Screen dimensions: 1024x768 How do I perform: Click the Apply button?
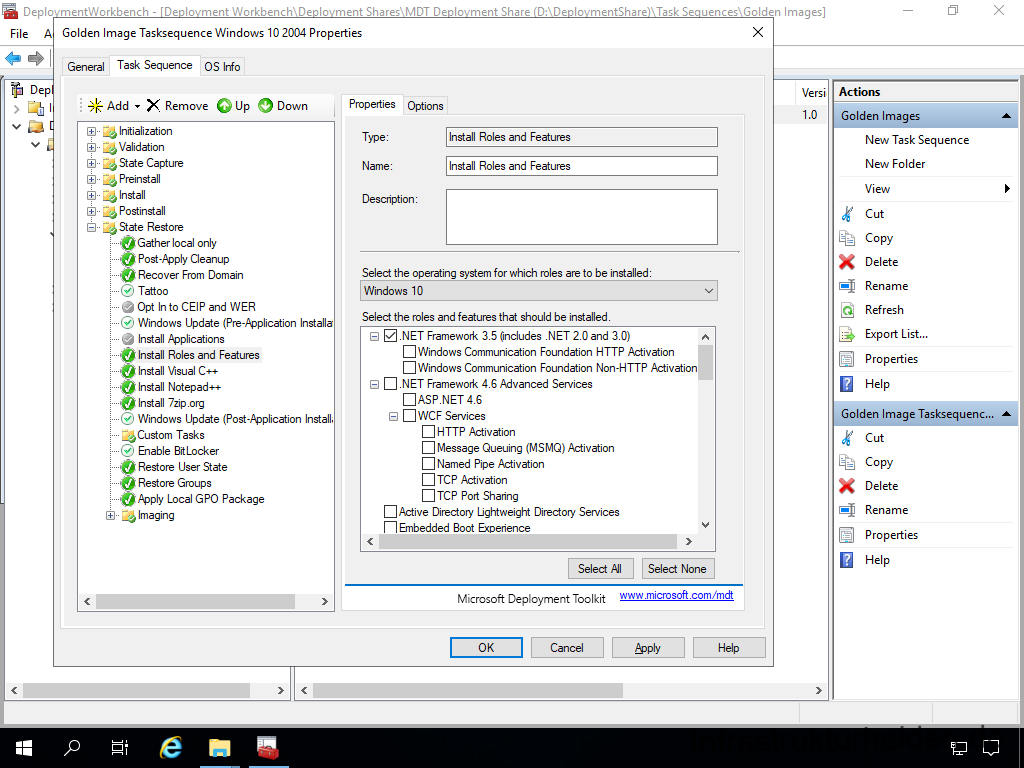click(x=648, y=647)
